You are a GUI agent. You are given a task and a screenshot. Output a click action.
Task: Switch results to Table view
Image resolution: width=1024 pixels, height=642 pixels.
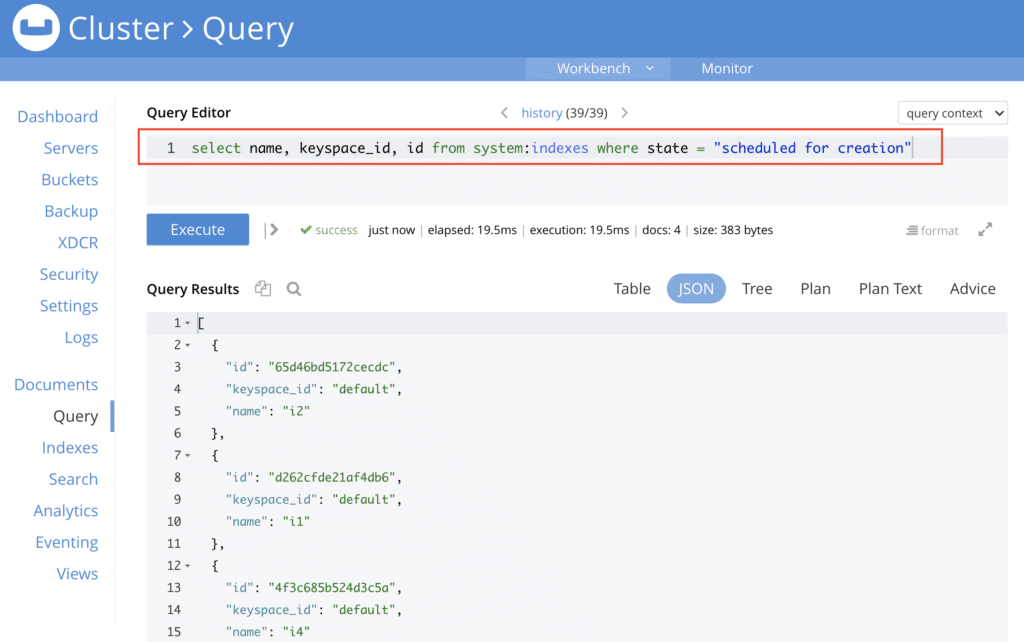[x=632, y=288]
